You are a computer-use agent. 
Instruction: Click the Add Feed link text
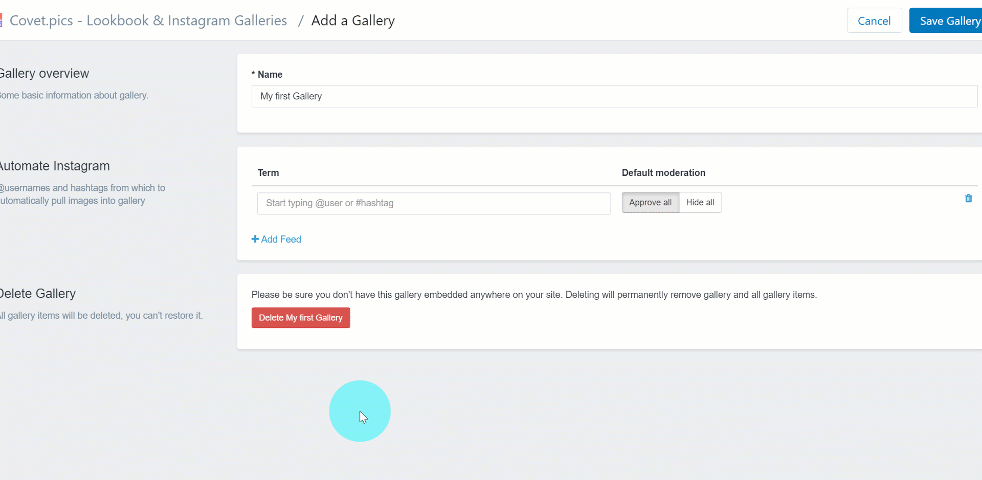(281, 239)
